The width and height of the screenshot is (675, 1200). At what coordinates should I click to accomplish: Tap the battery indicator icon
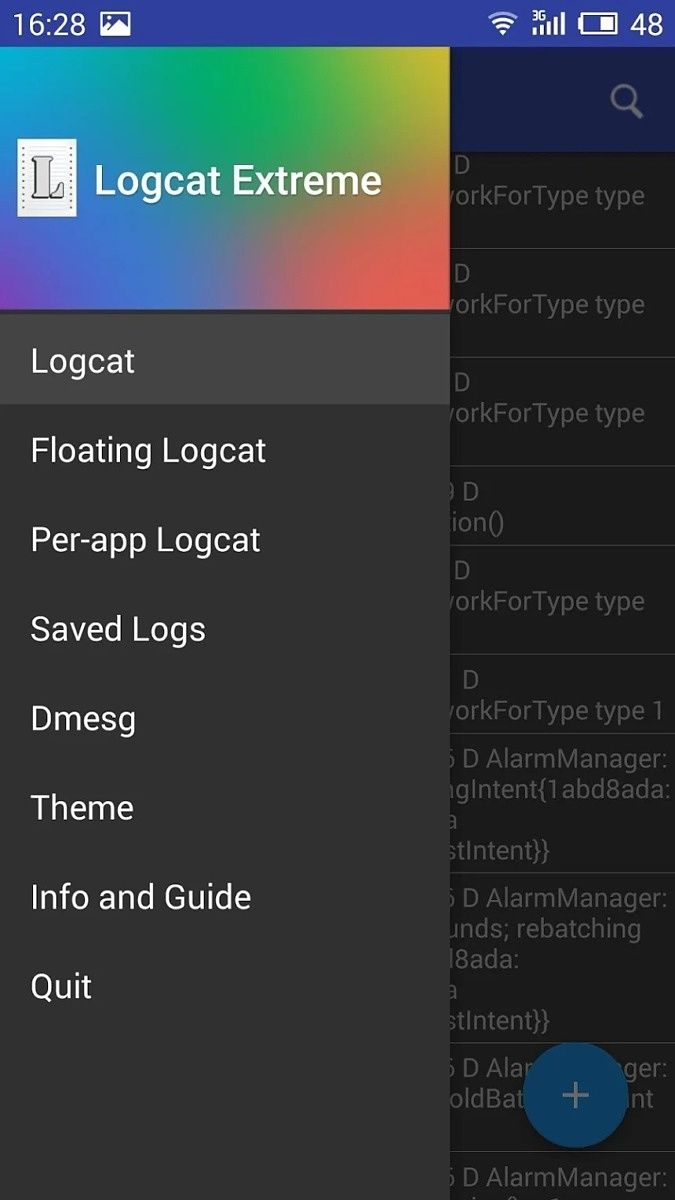point(598,23)
